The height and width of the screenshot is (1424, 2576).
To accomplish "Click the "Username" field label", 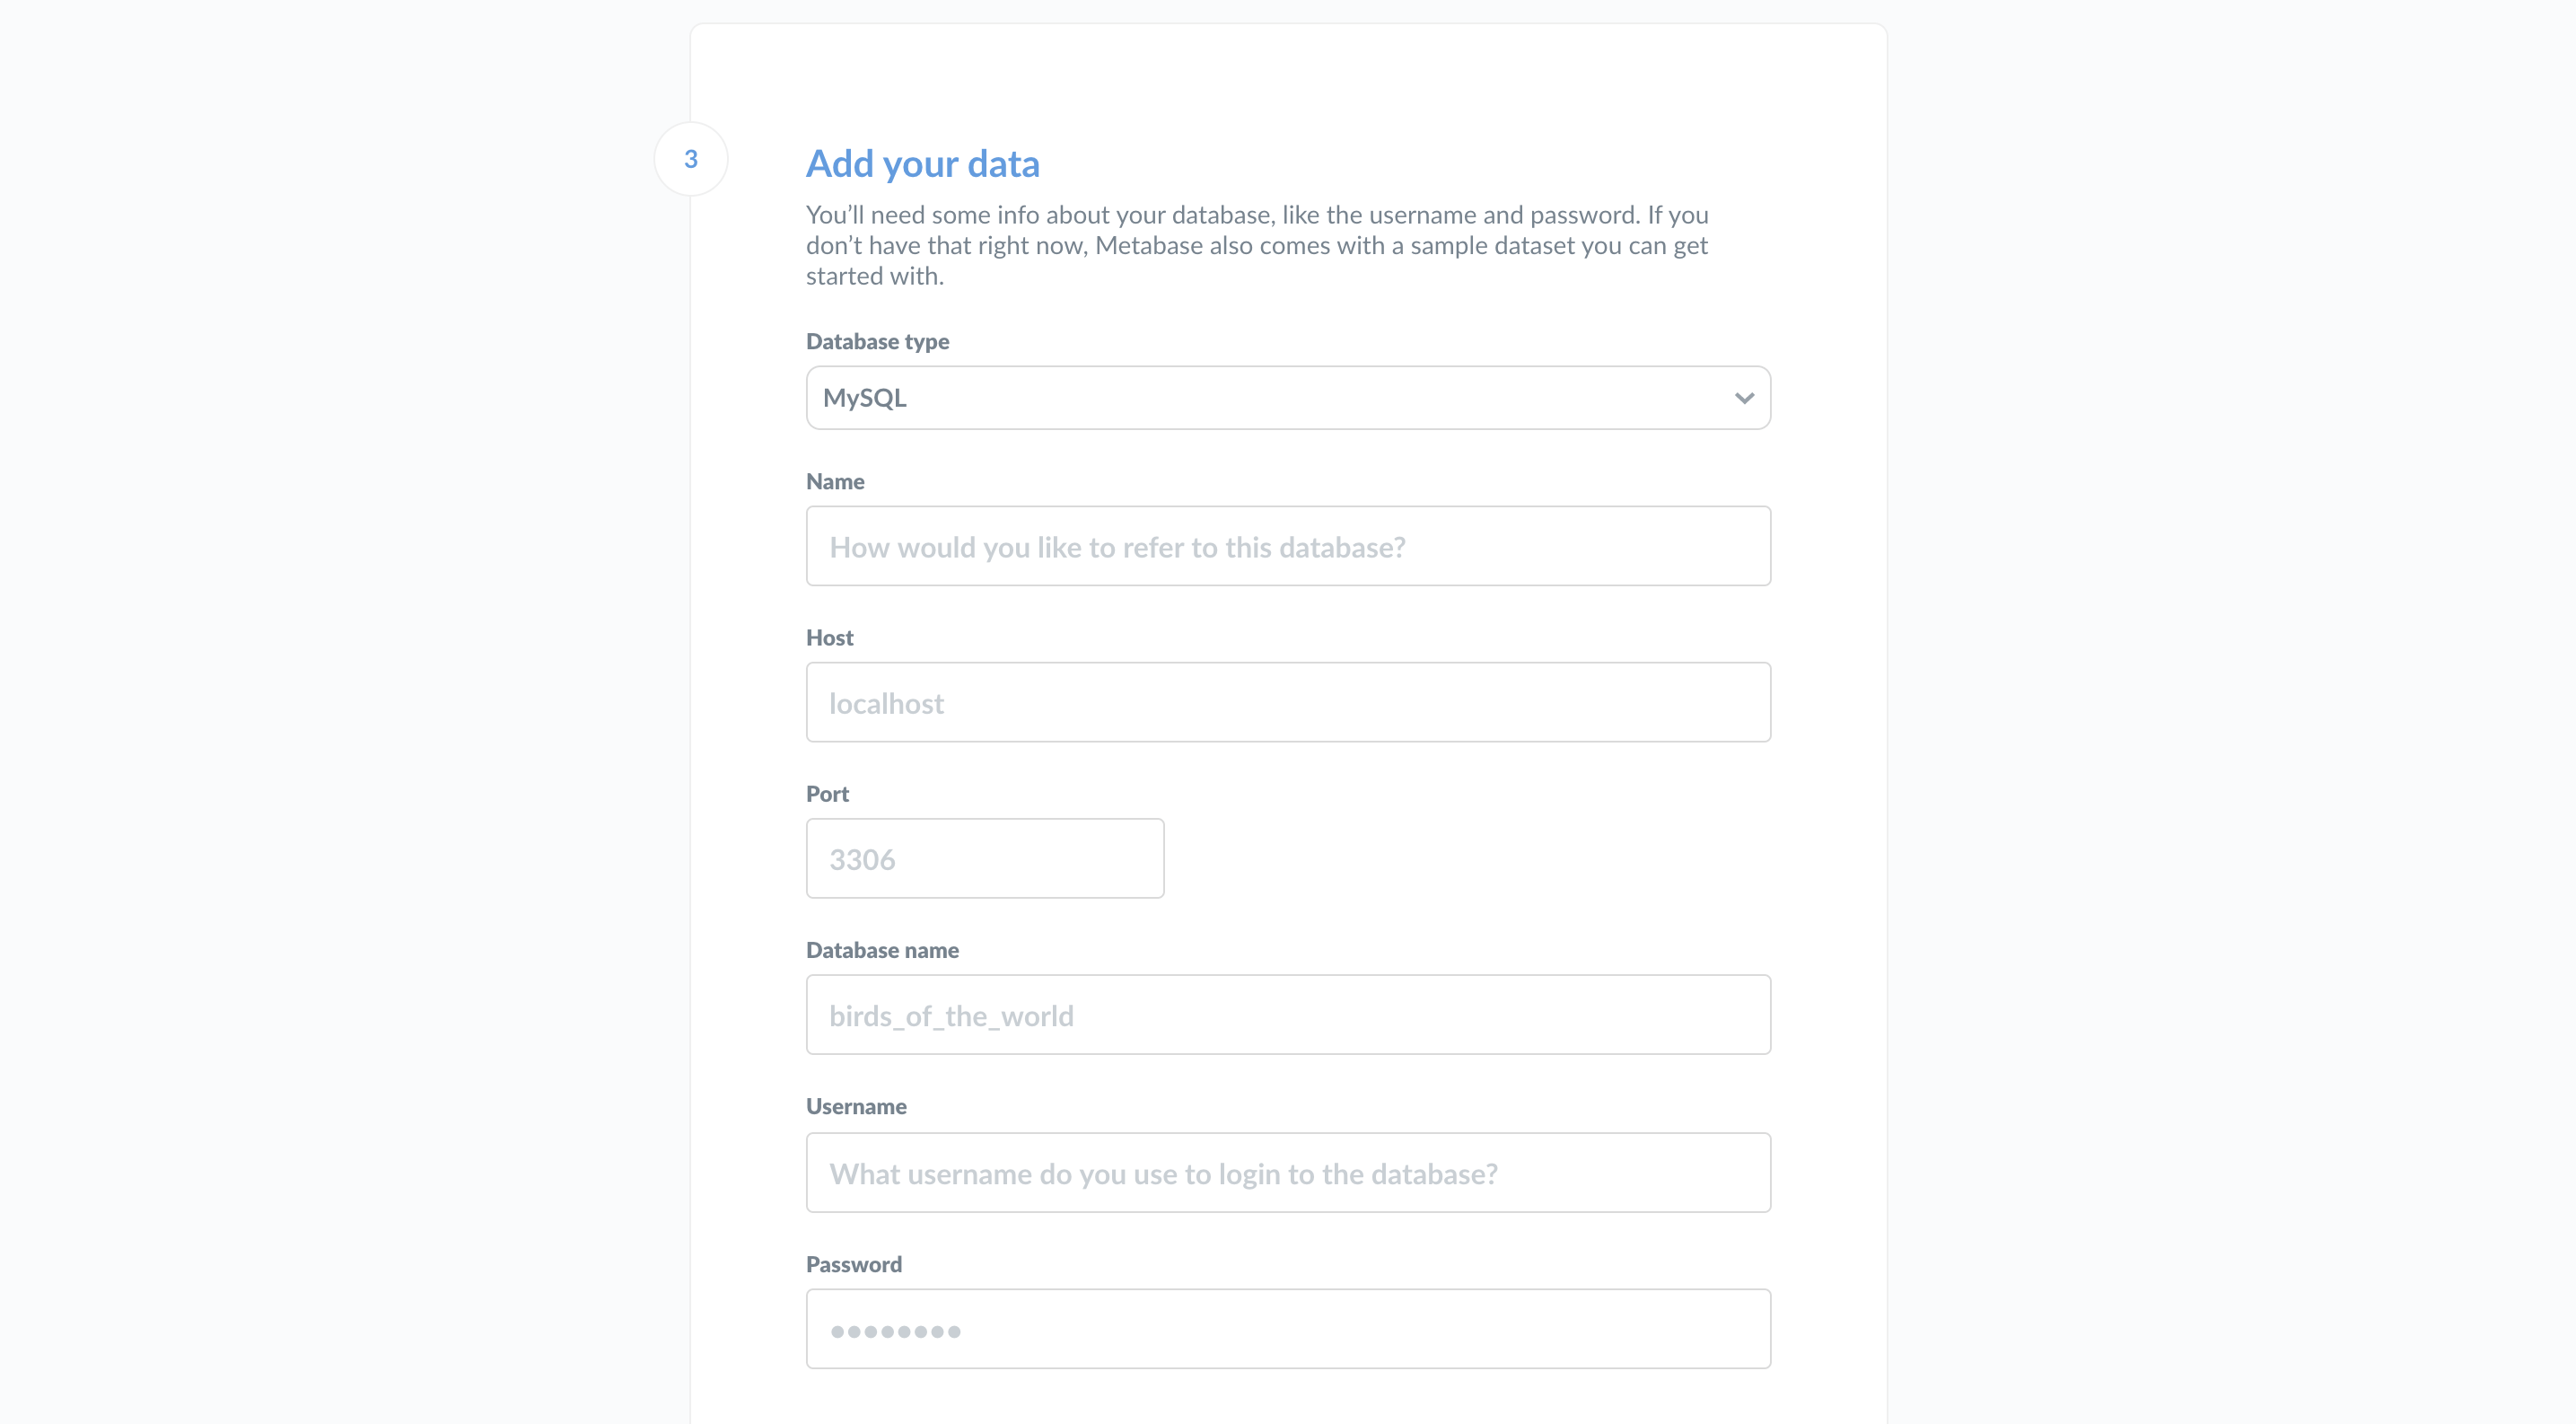I will [x=856, y=1106].
